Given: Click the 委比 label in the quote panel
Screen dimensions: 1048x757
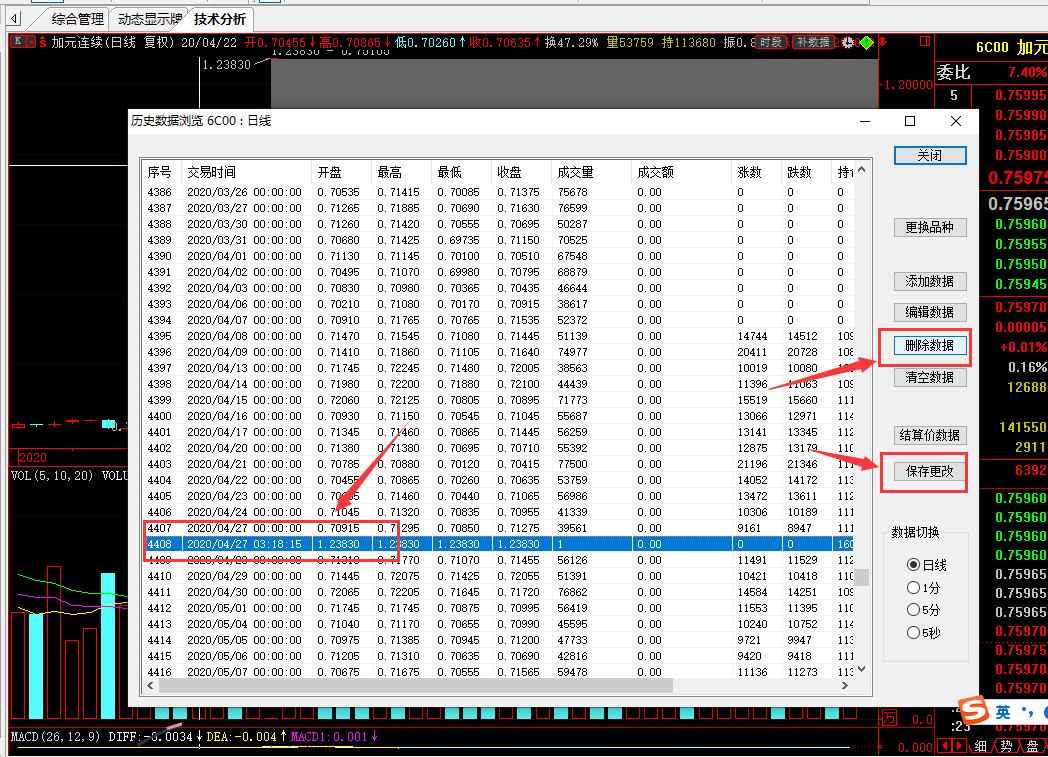Looking at the screenshot, I should tap(953, 72).
